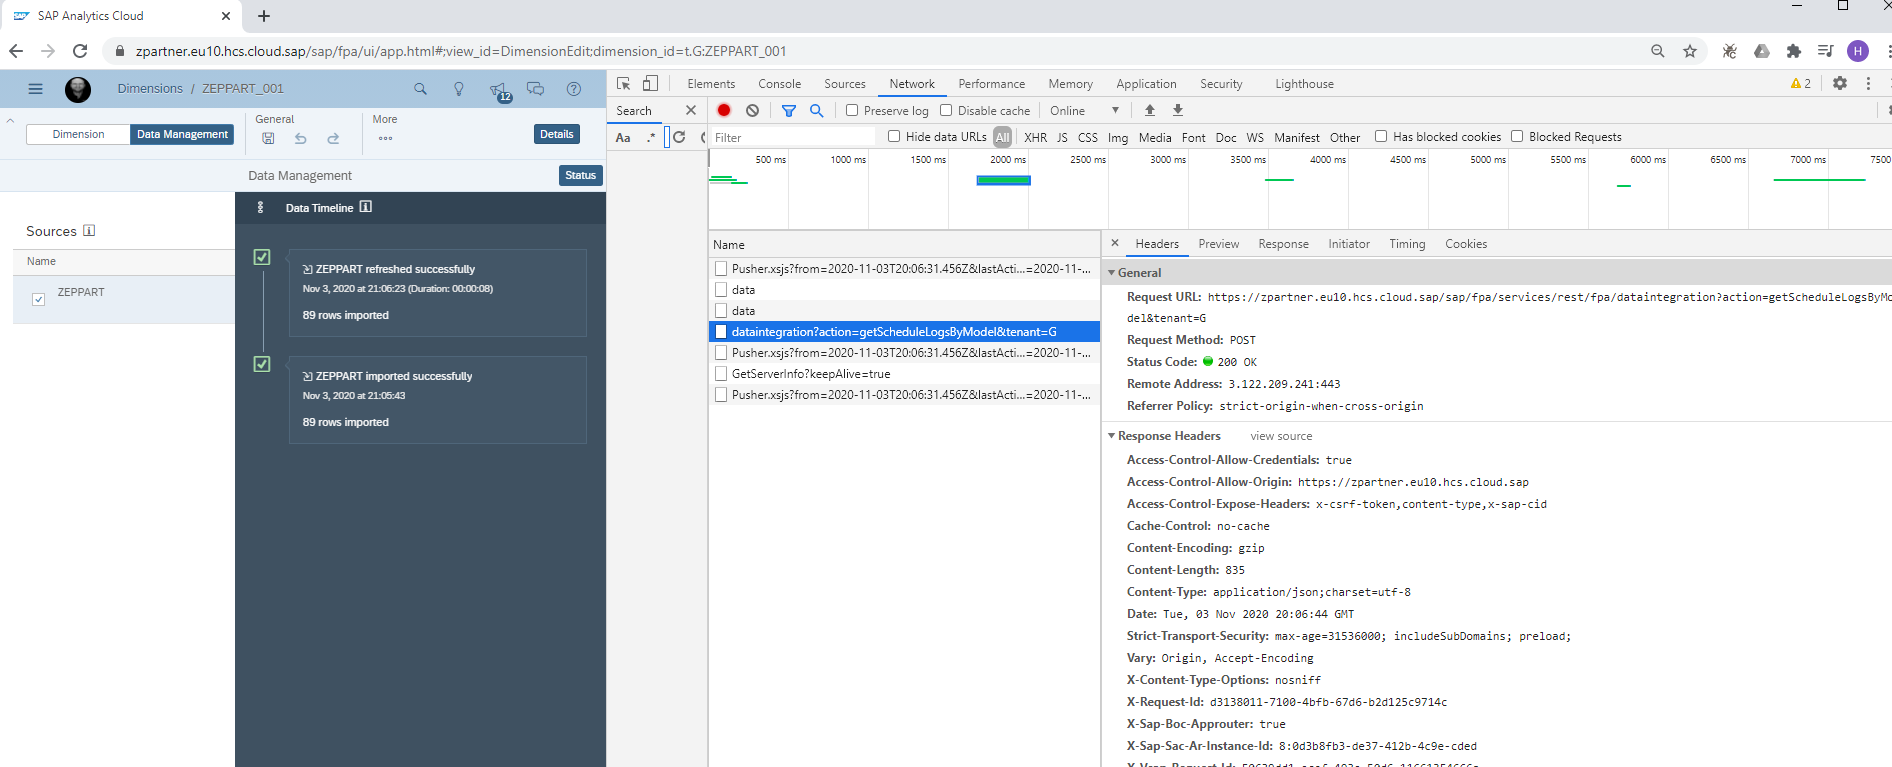Click the blue bar in network timeline overview
1892x767 pixels.
point(1003,180)
